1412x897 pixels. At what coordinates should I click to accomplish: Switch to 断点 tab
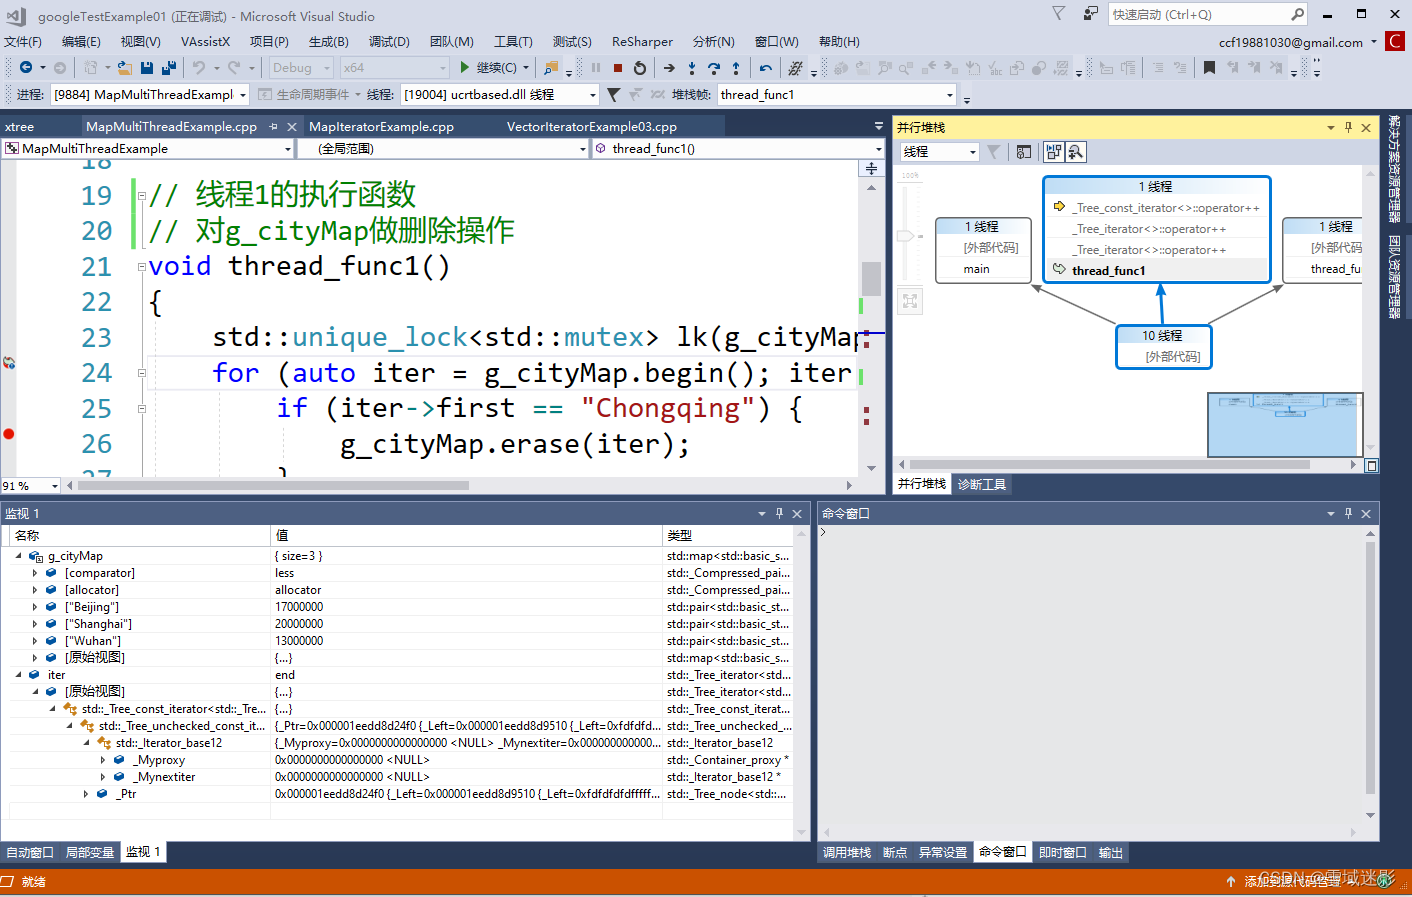point(895,853)
